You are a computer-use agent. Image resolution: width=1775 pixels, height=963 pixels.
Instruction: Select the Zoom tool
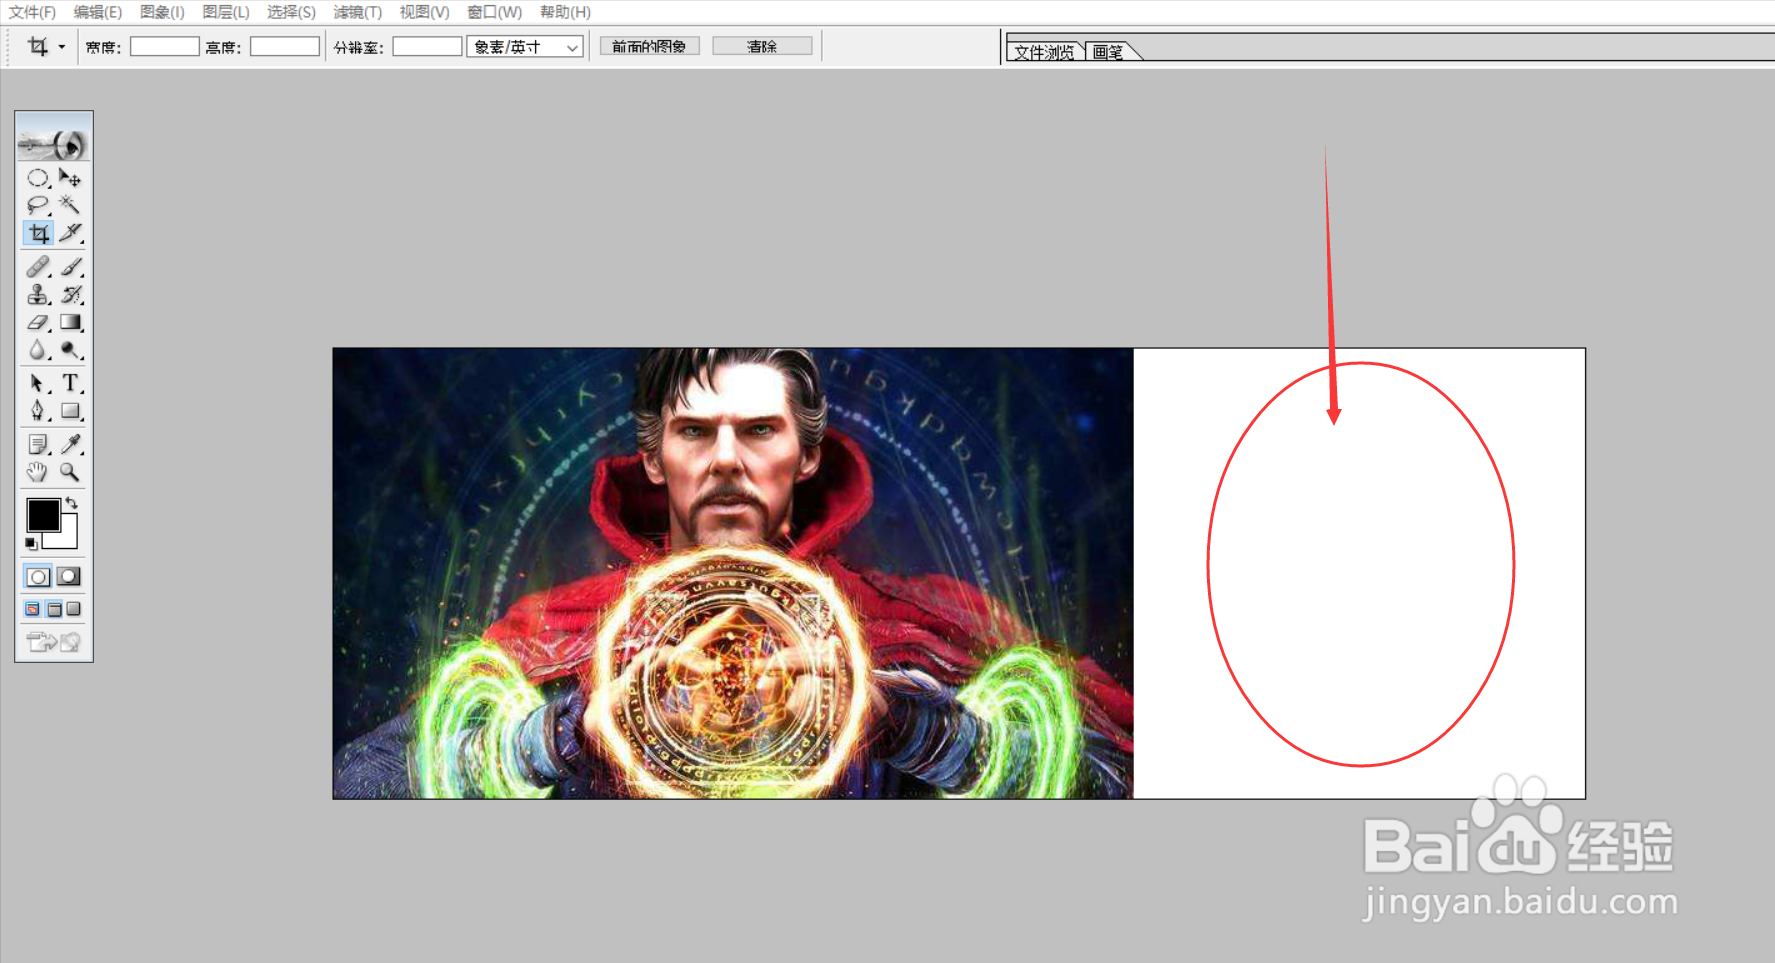(x=70, y=472)
